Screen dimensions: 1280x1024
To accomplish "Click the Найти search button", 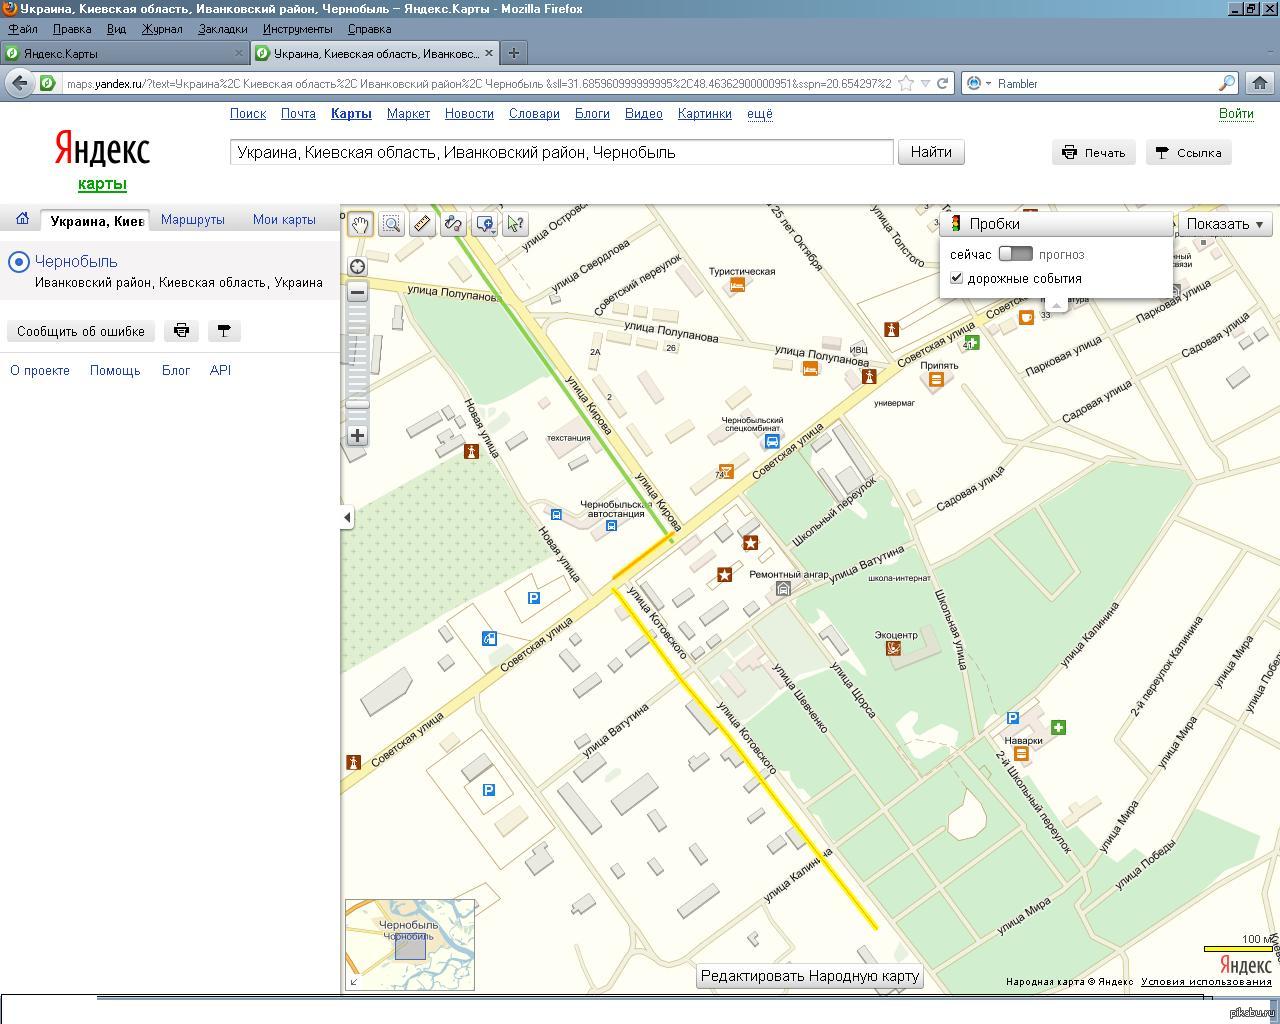I will 931,152.
